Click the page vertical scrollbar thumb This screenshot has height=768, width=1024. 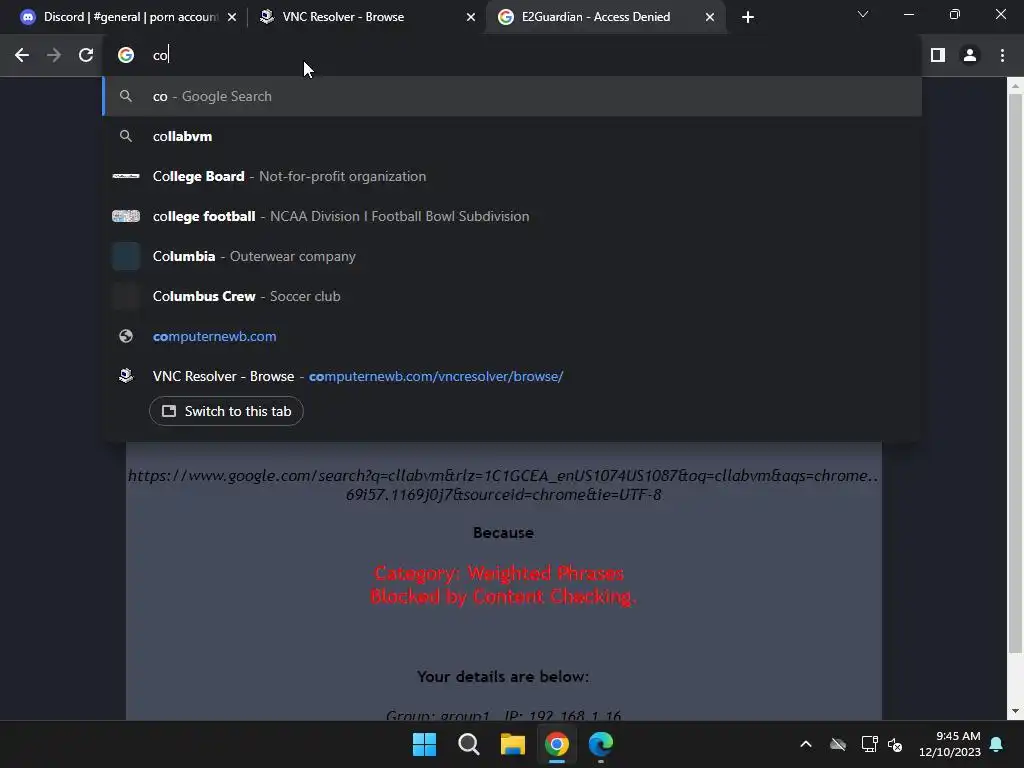pos(1015,372)
